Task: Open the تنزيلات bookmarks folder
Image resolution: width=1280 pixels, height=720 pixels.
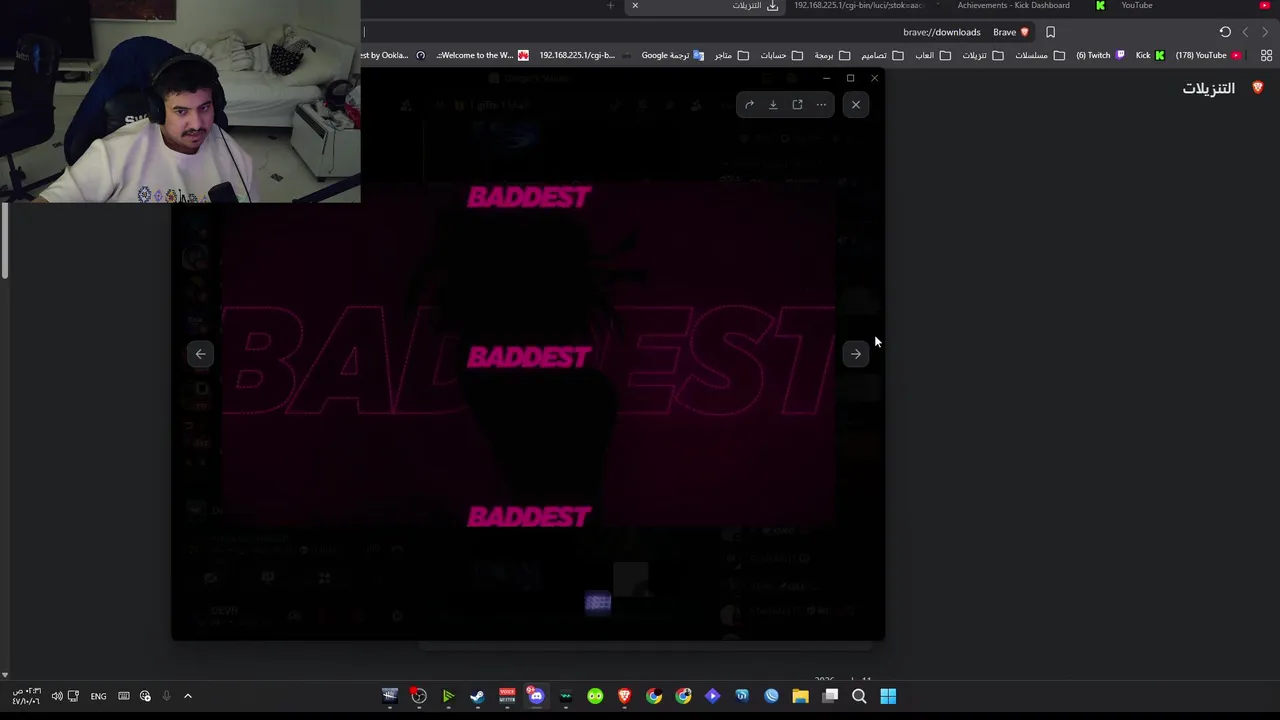Action: point(982,55)
